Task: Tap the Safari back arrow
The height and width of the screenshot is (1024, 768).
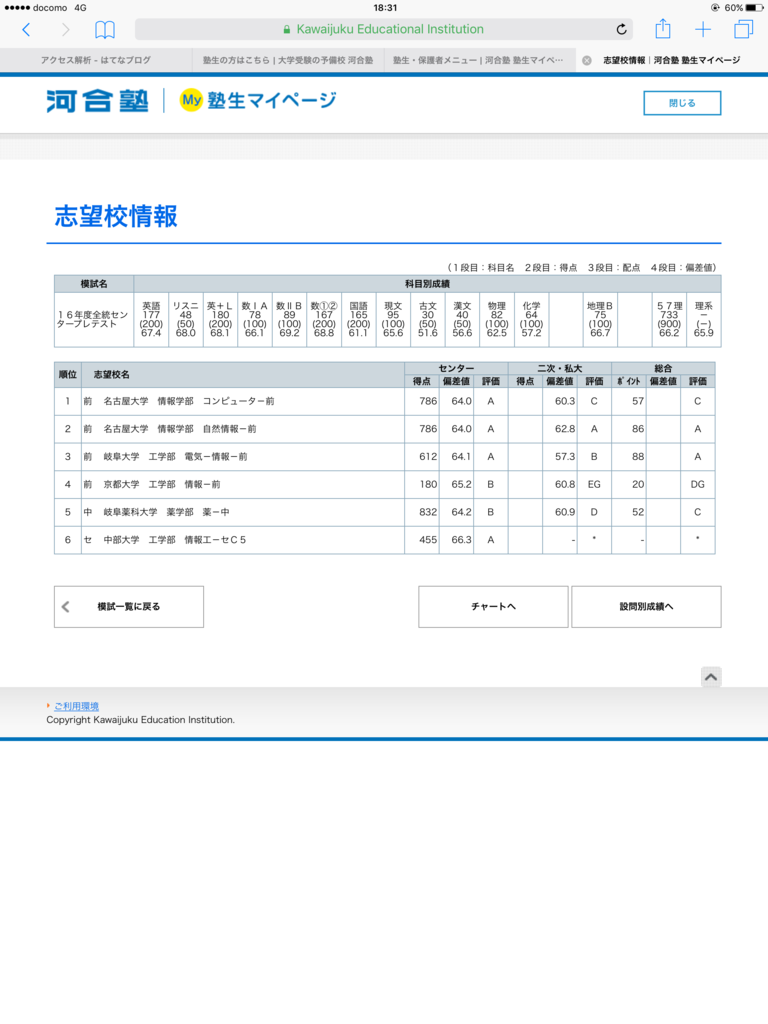Action: point(26,29)
